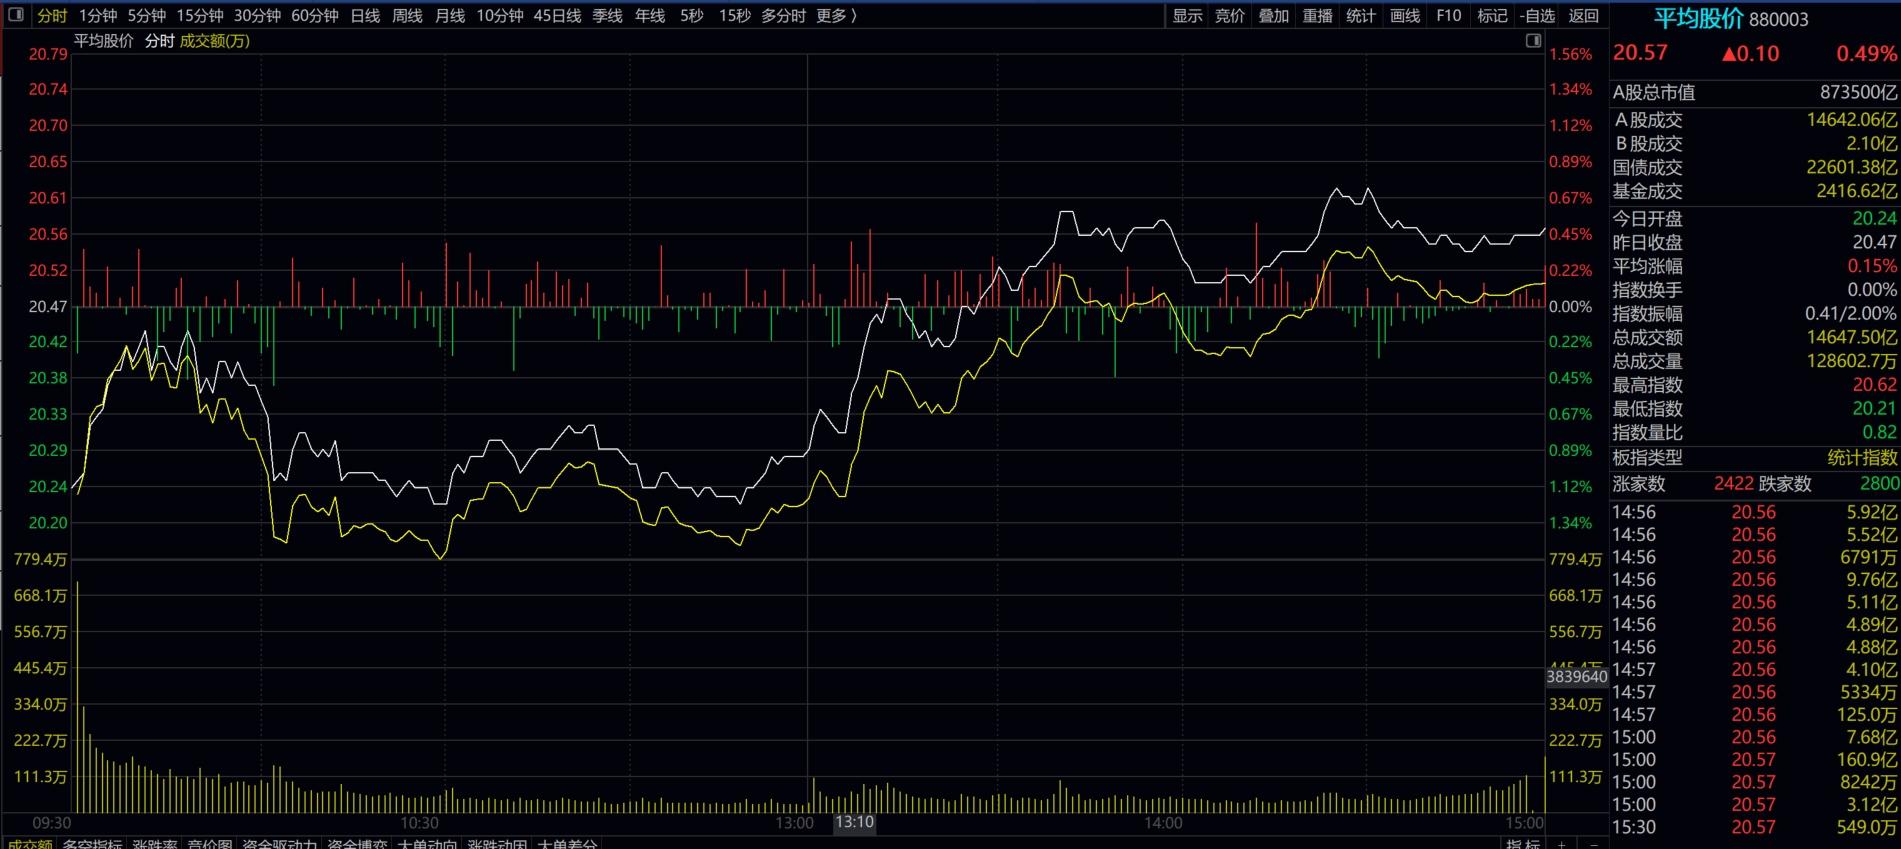Open the F10 company info
1901x849 pixels.
(1448, 15)
